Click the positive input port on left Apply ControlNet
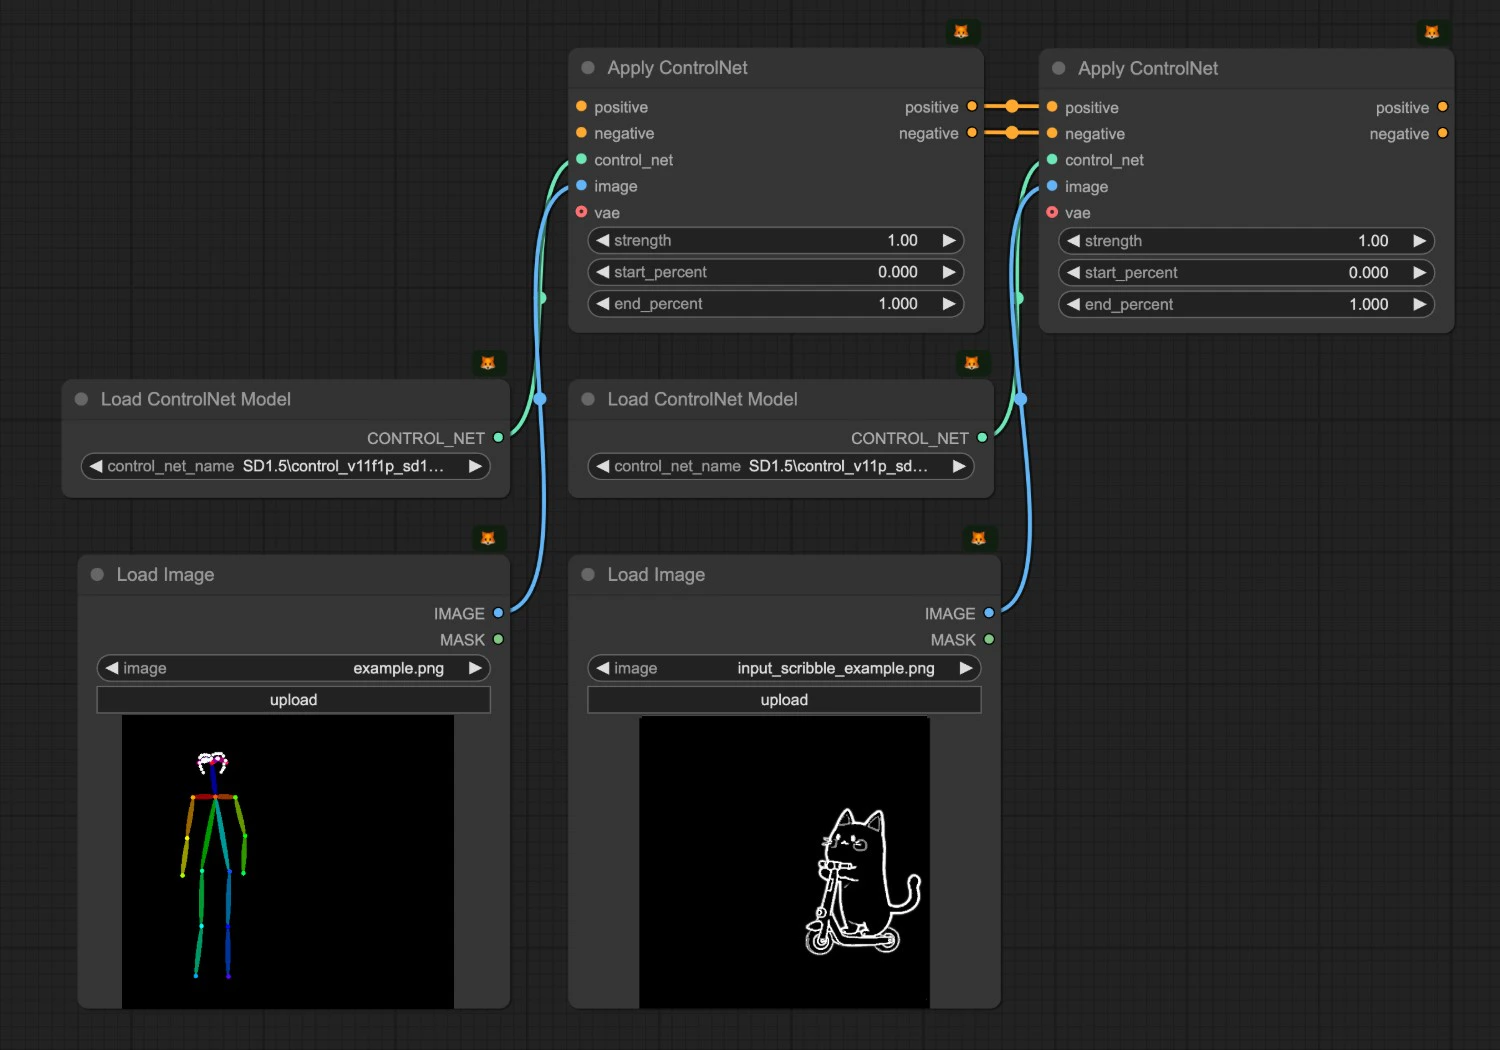This screenshot has height=1050, width=1500. [581, 106]
